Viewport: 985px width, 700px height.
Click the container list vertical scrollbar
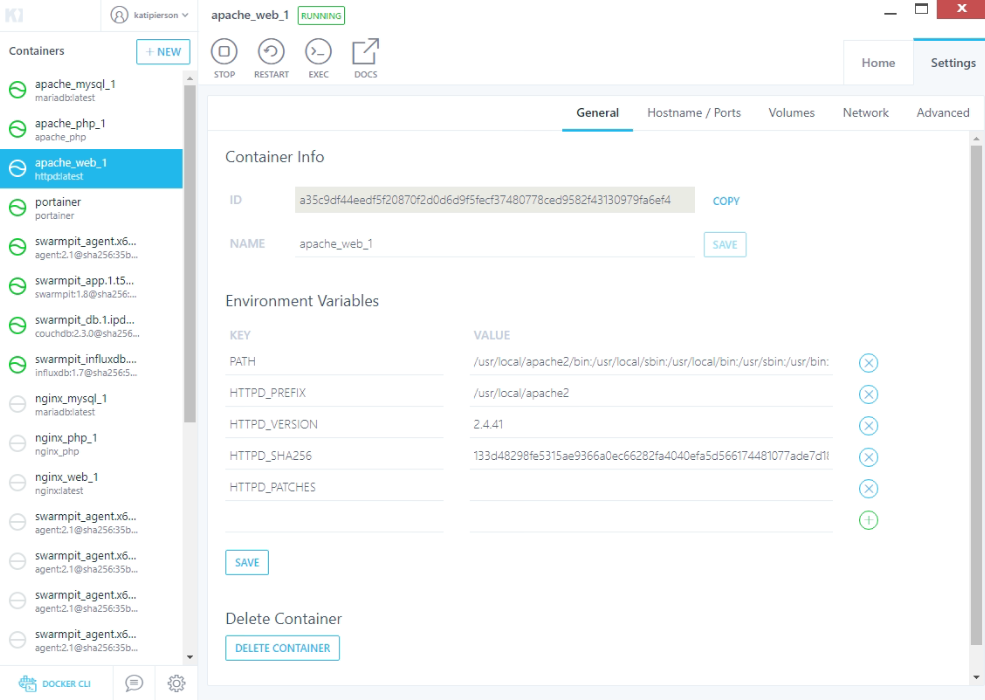[190, 250]
